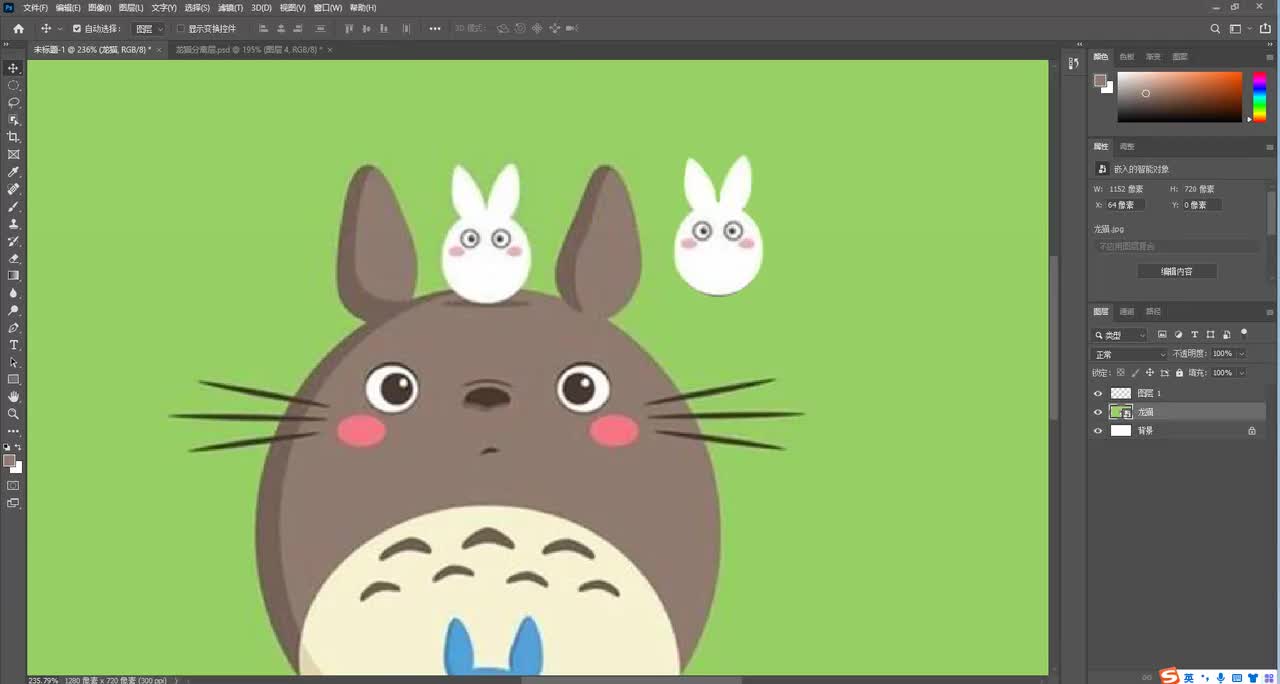This screenshot has height=684, width=1280.
Task: Click the options bar more options dots
Action: click(435, 29)
